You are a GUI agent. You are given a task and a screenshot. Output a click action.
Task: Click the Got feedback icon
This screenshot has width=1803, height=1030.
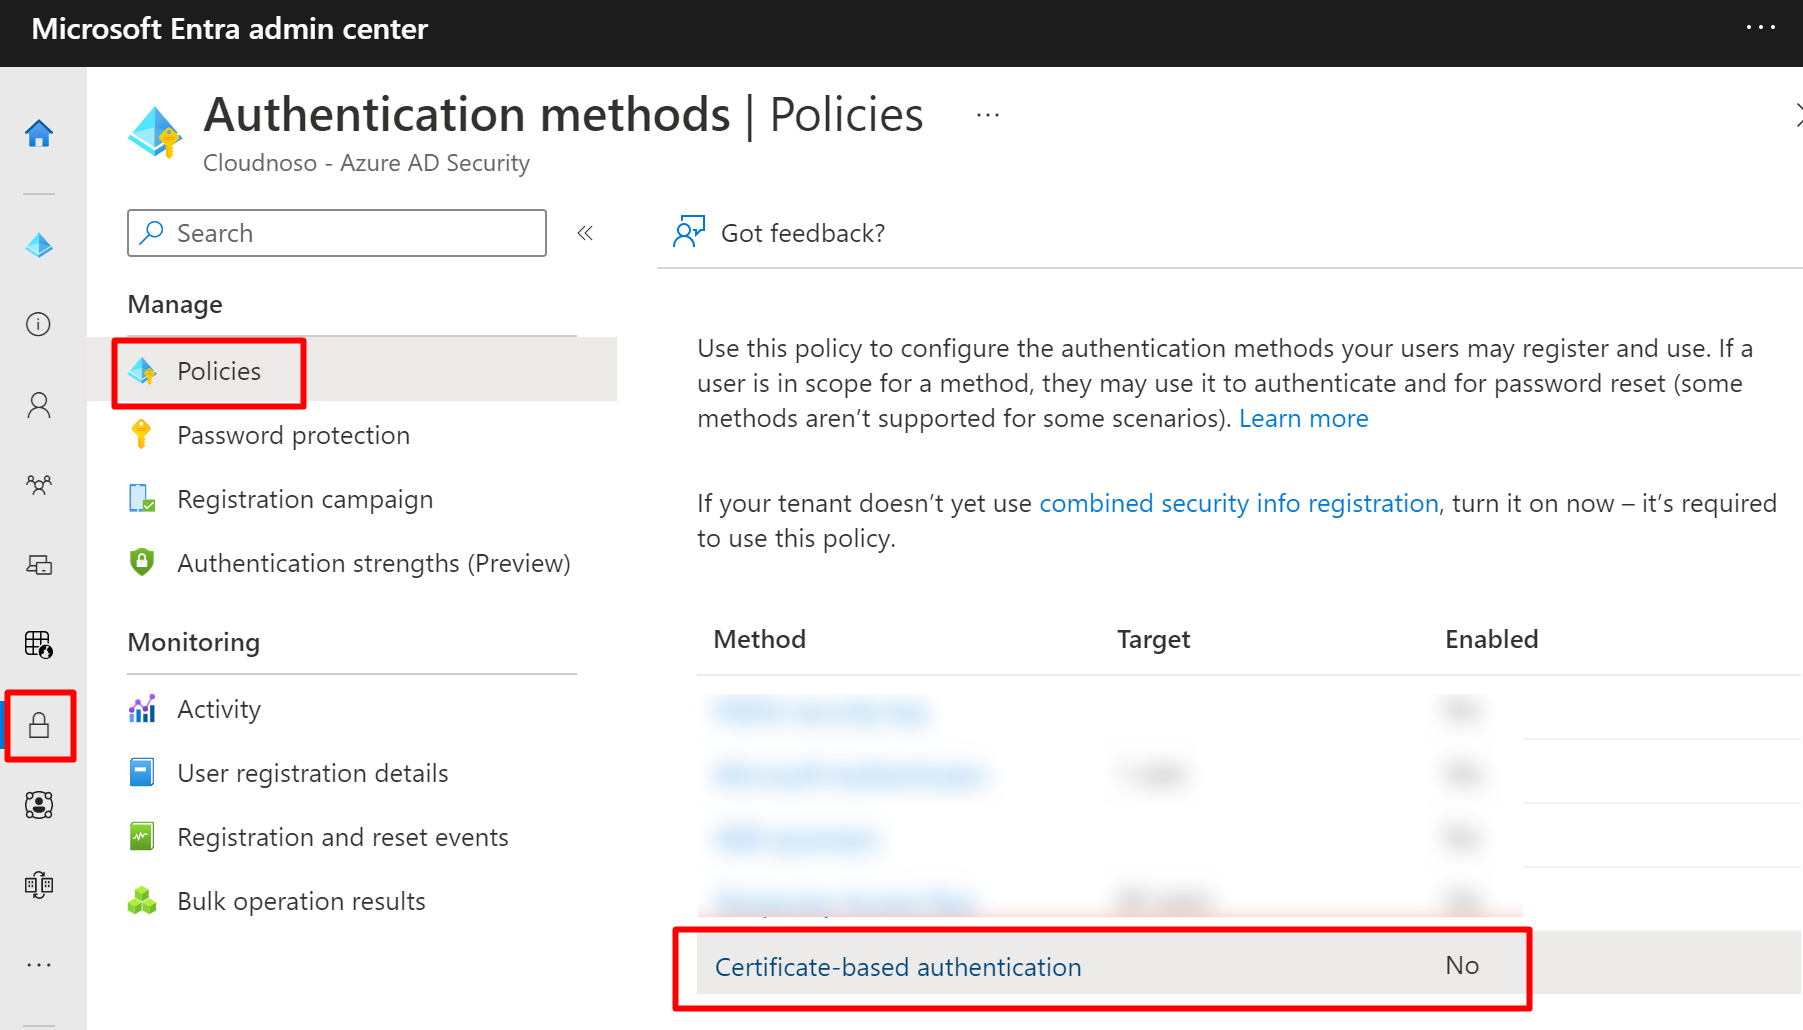click(689, 233)
